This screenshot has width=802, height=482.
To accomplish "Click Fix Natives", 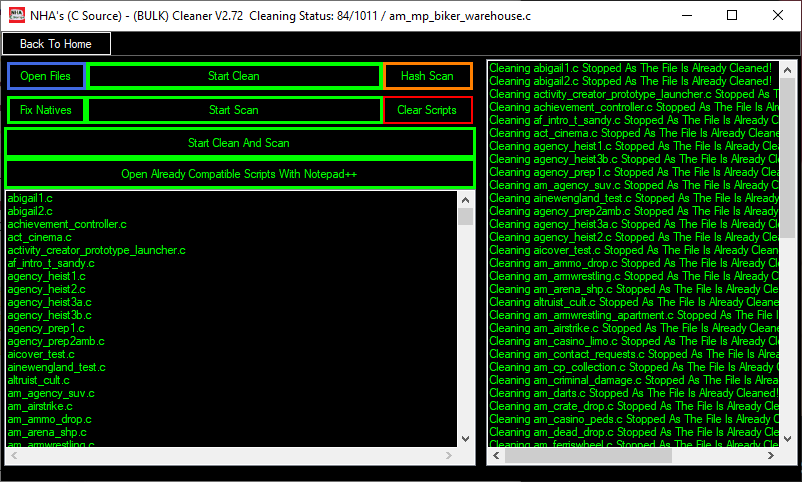I will click(46, 110).
